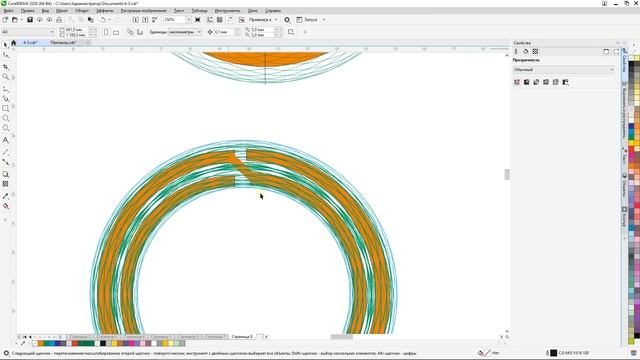Select the Shape edit tool
640x360 pixels.
tap(5, 55)
